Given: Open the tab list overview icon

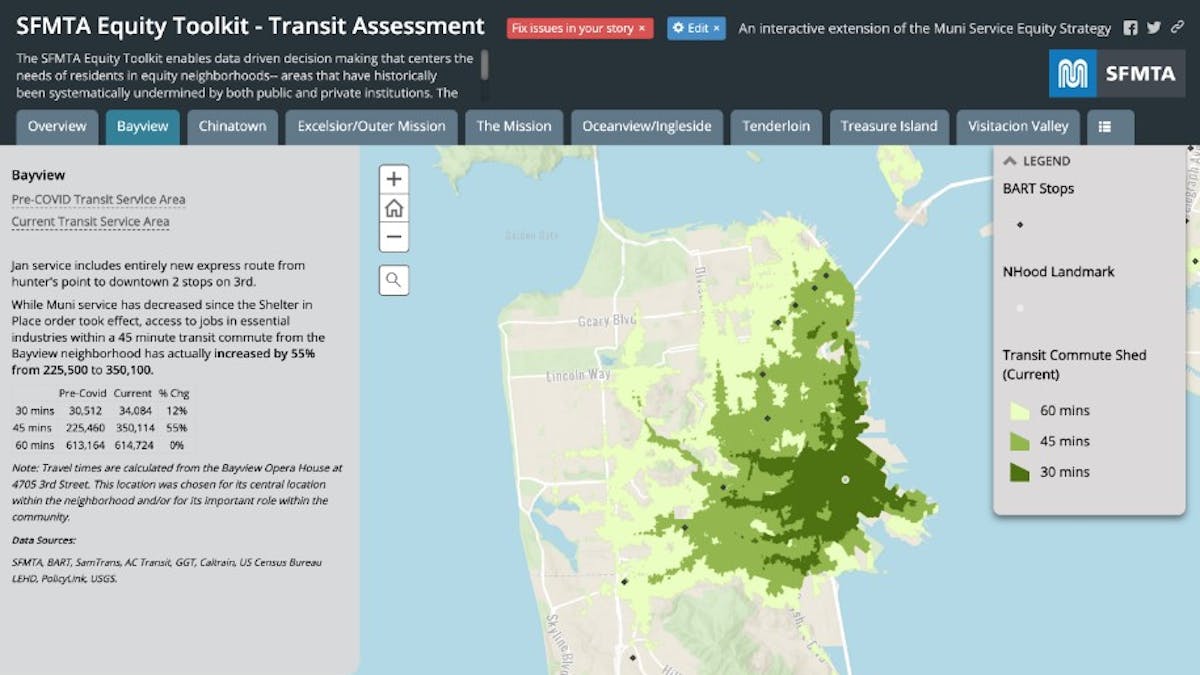Looking at the screenshot, I should click(1110, 126).
